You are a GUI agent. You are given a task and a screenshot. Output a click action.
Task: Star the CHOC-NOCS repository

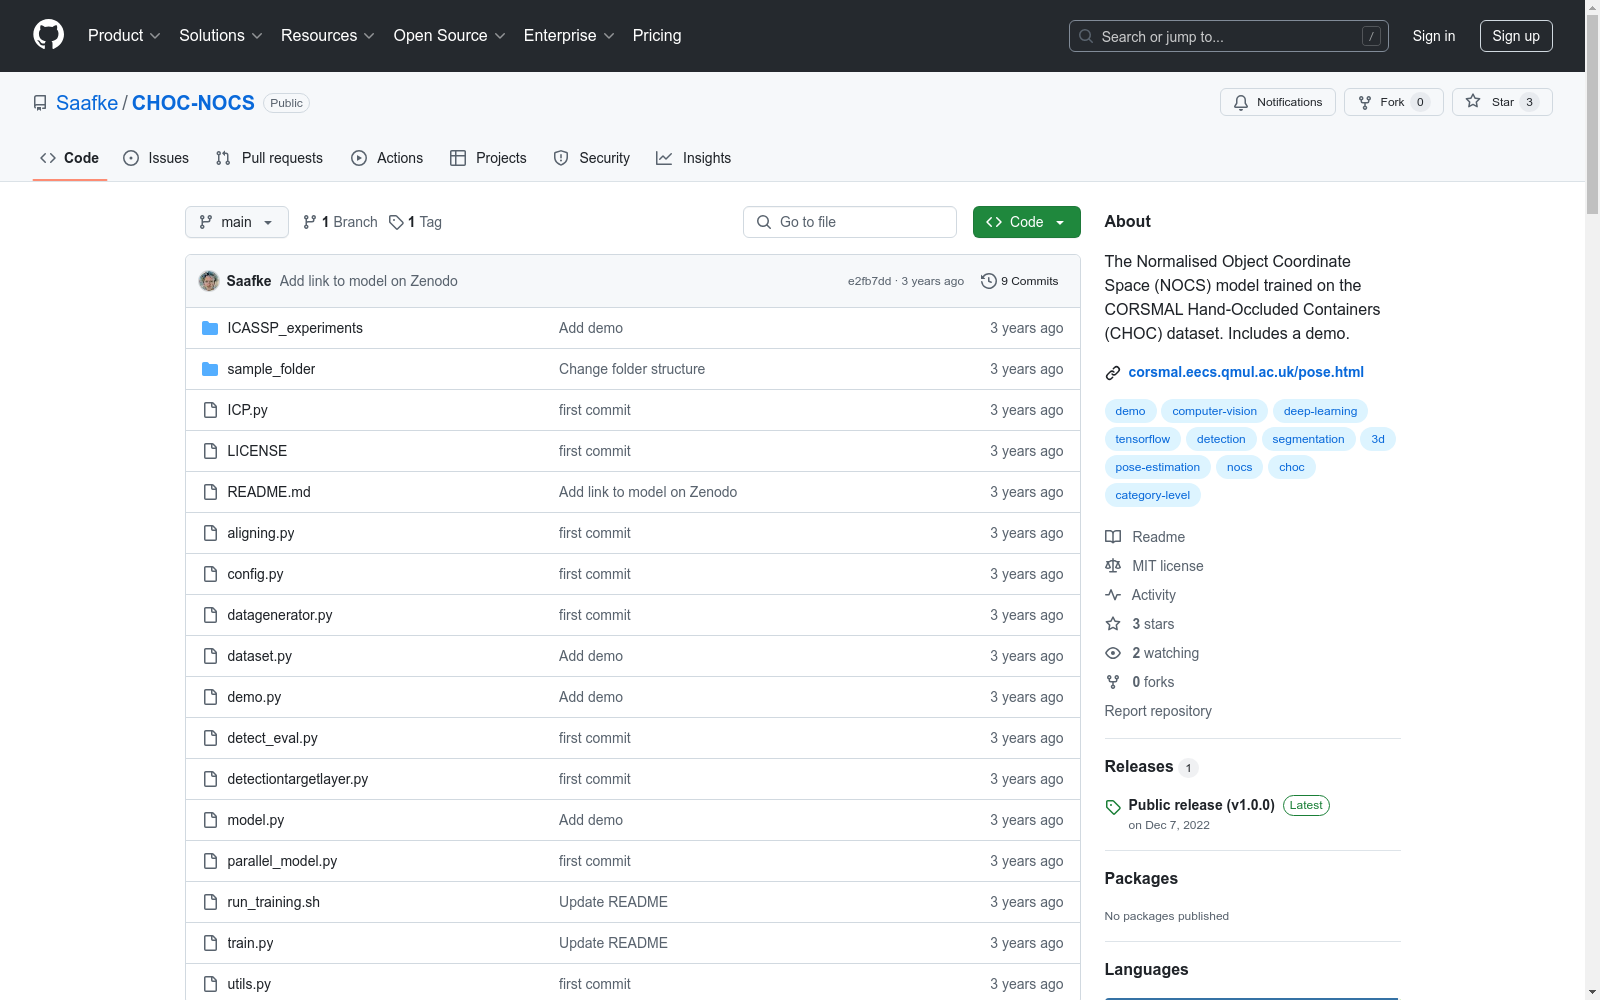[1502, 102]
